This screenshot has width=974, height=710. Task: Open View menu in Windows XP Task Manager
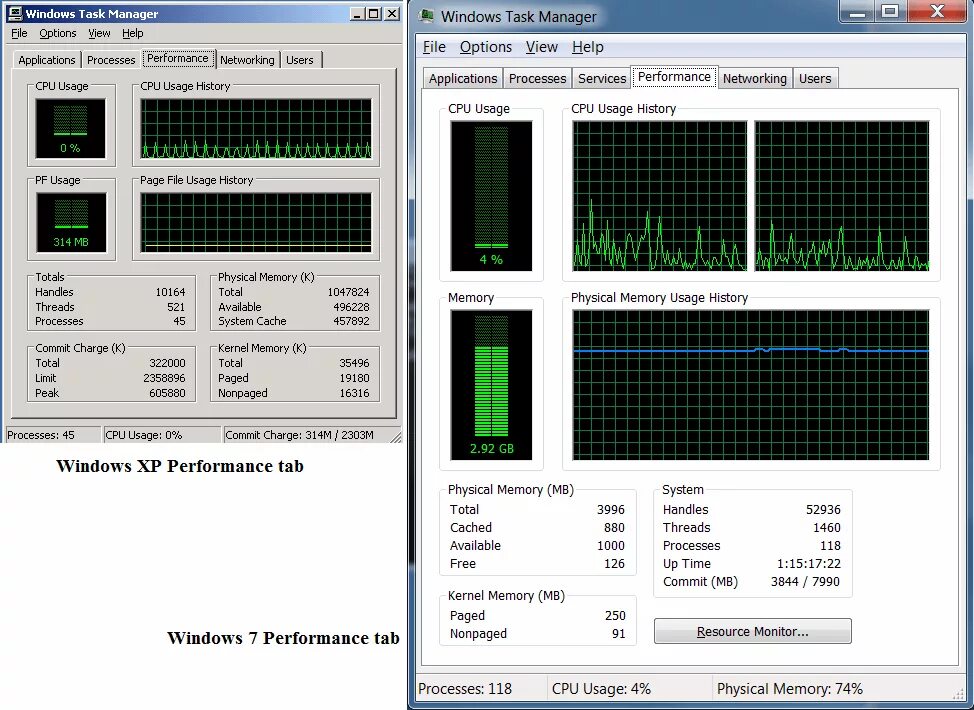coord(99,34)
